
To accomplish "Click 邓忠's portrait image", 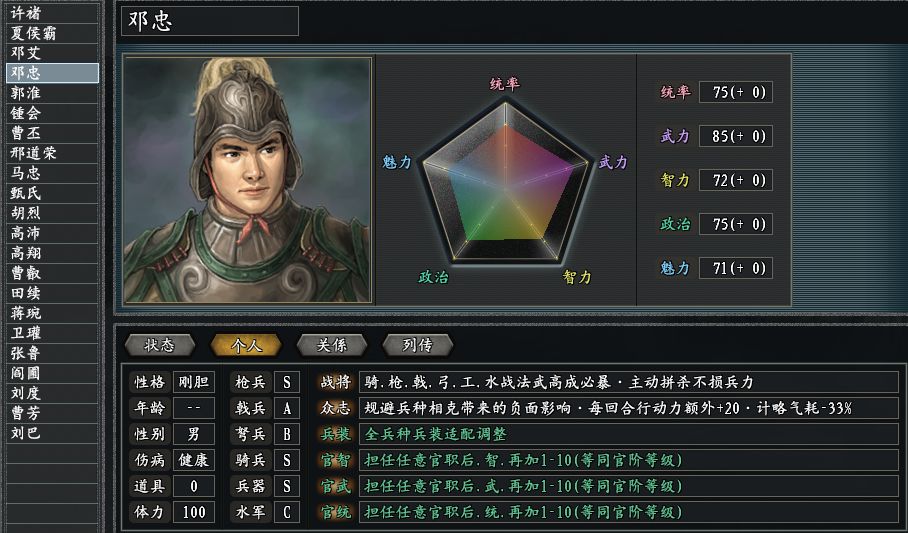I will tap(247, 179).
